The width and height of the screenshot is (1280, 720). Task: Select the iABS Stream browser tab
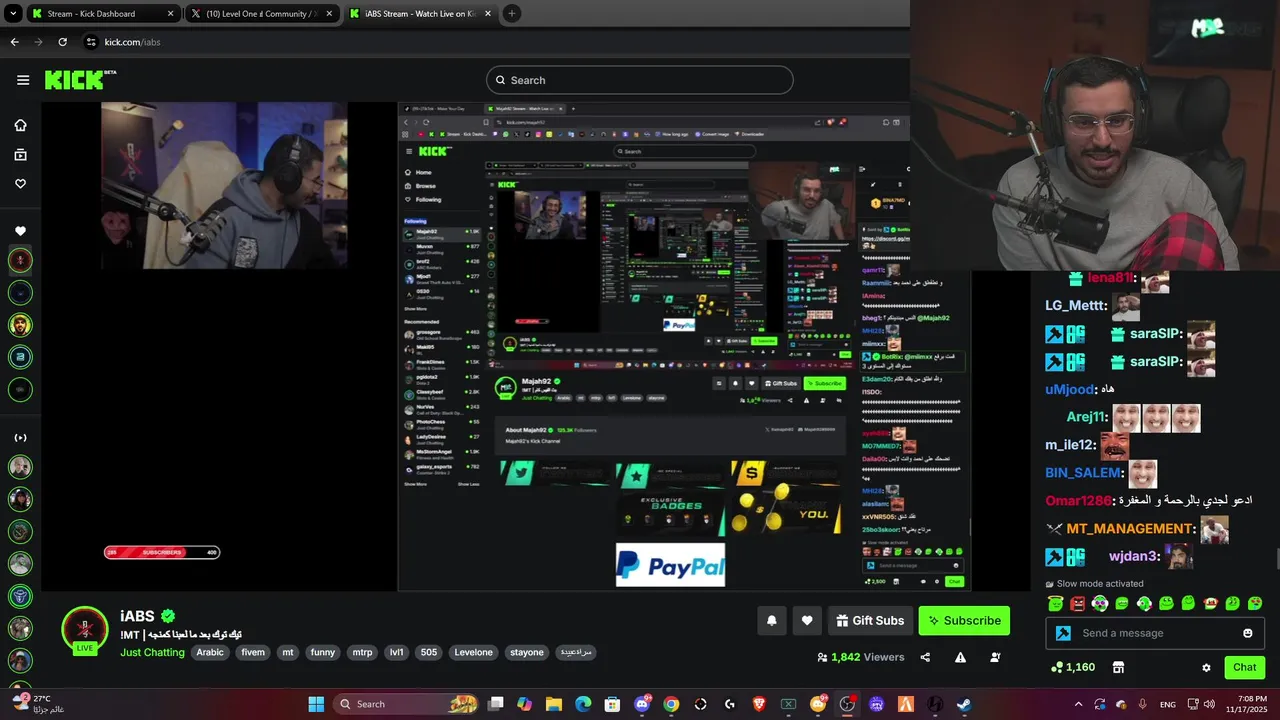[420, 14]
